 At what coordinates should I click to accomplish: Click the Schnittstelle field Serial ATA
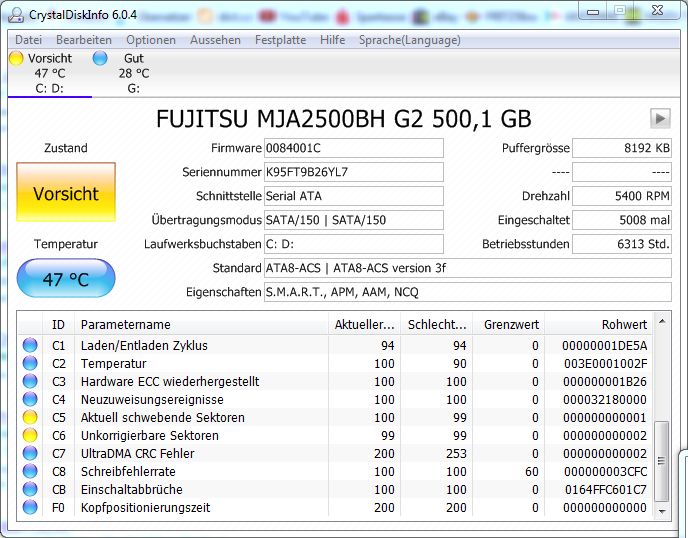point(354,196)
